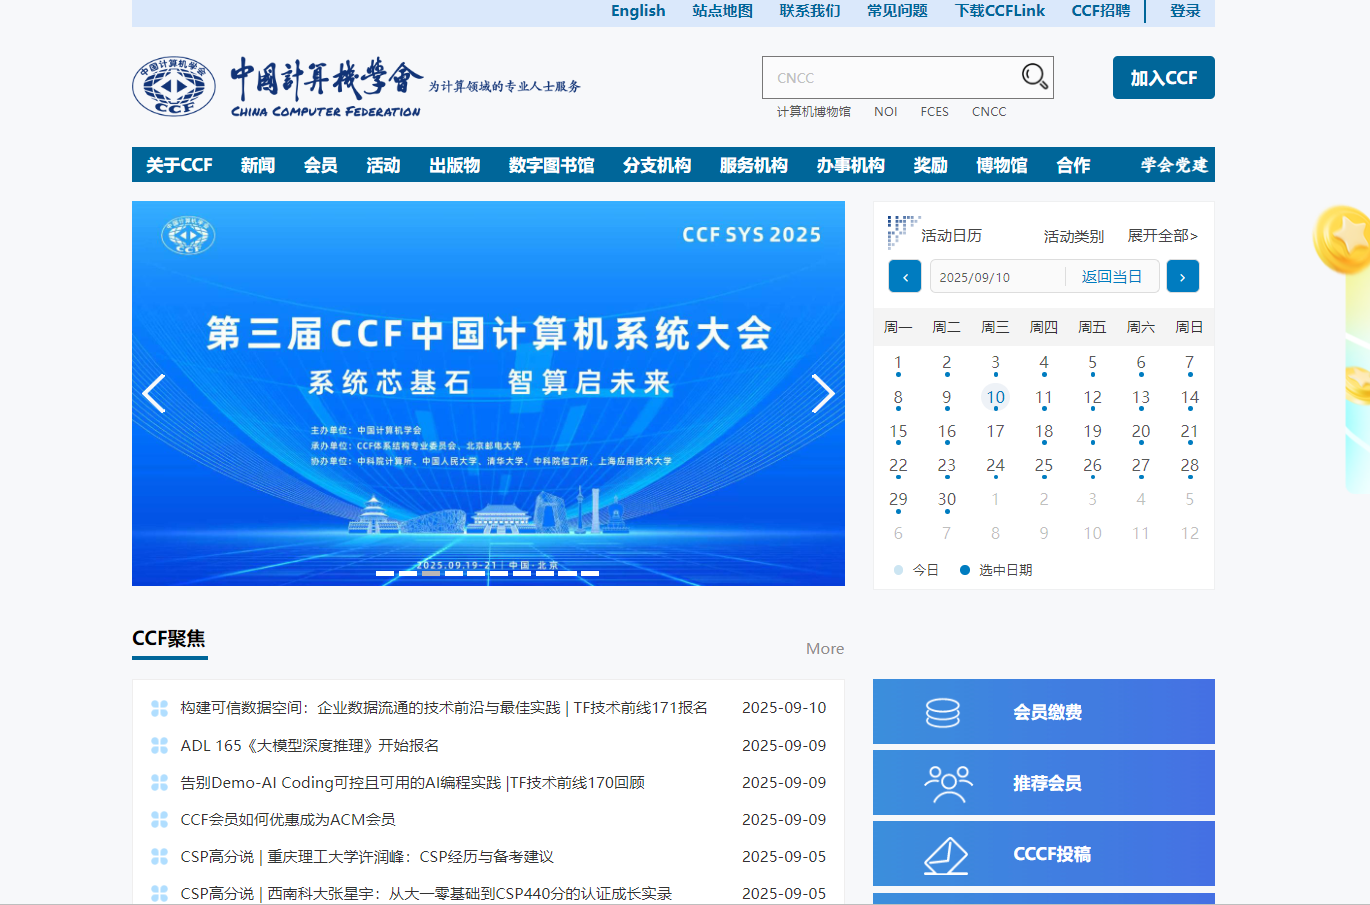
Task: Select September 10 in the calendar
Action: pyautogui.click(x=995, y=398)
